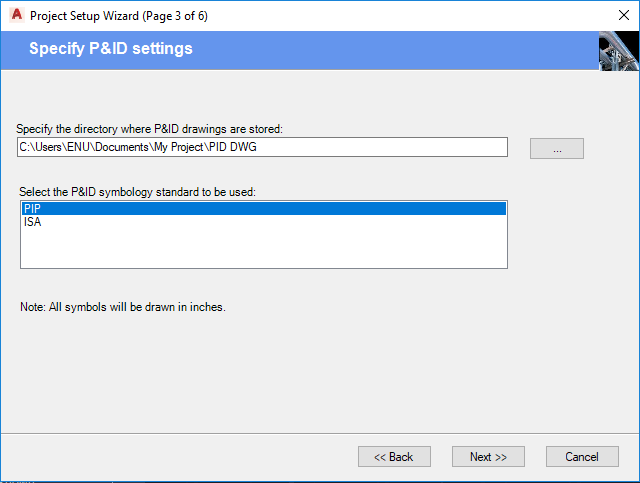Click empty space in symbology list box
Image resolution: width=640 pixels, height=483 pixels.
263,248
